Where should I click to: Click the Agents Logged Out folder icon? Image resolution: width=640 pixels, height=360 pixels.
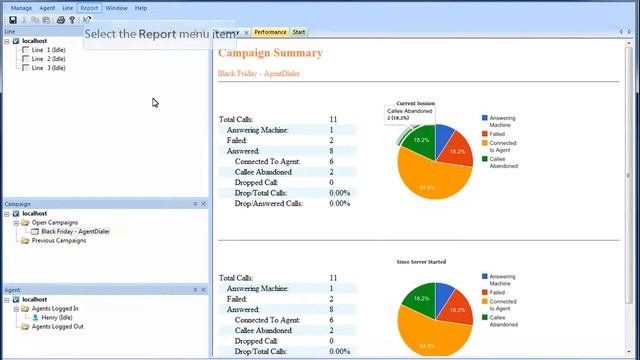click(25, 327)
